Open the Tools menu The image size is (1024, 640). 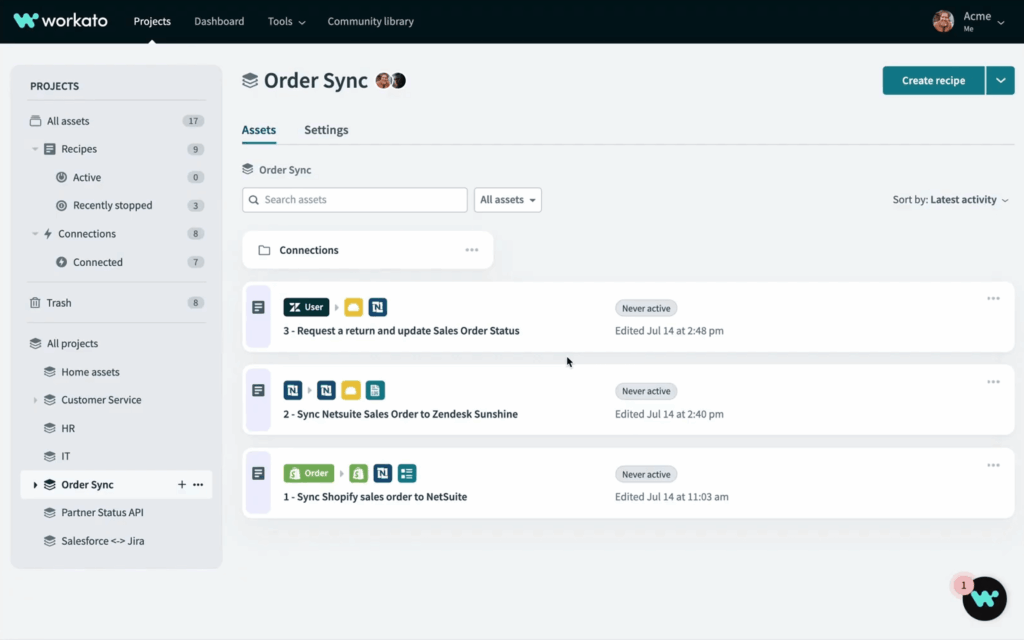(286, 22)
